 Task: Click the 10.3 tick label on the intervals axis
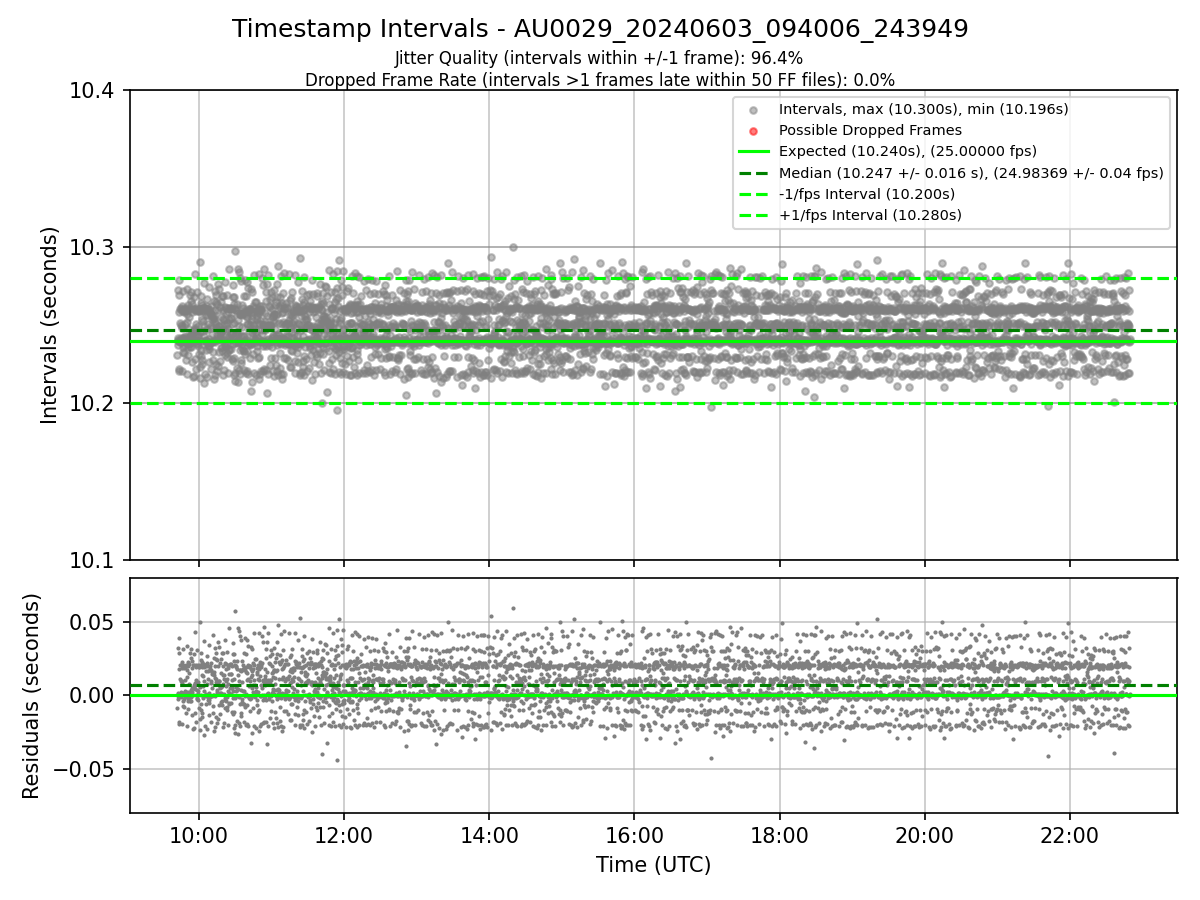point(94,247)
